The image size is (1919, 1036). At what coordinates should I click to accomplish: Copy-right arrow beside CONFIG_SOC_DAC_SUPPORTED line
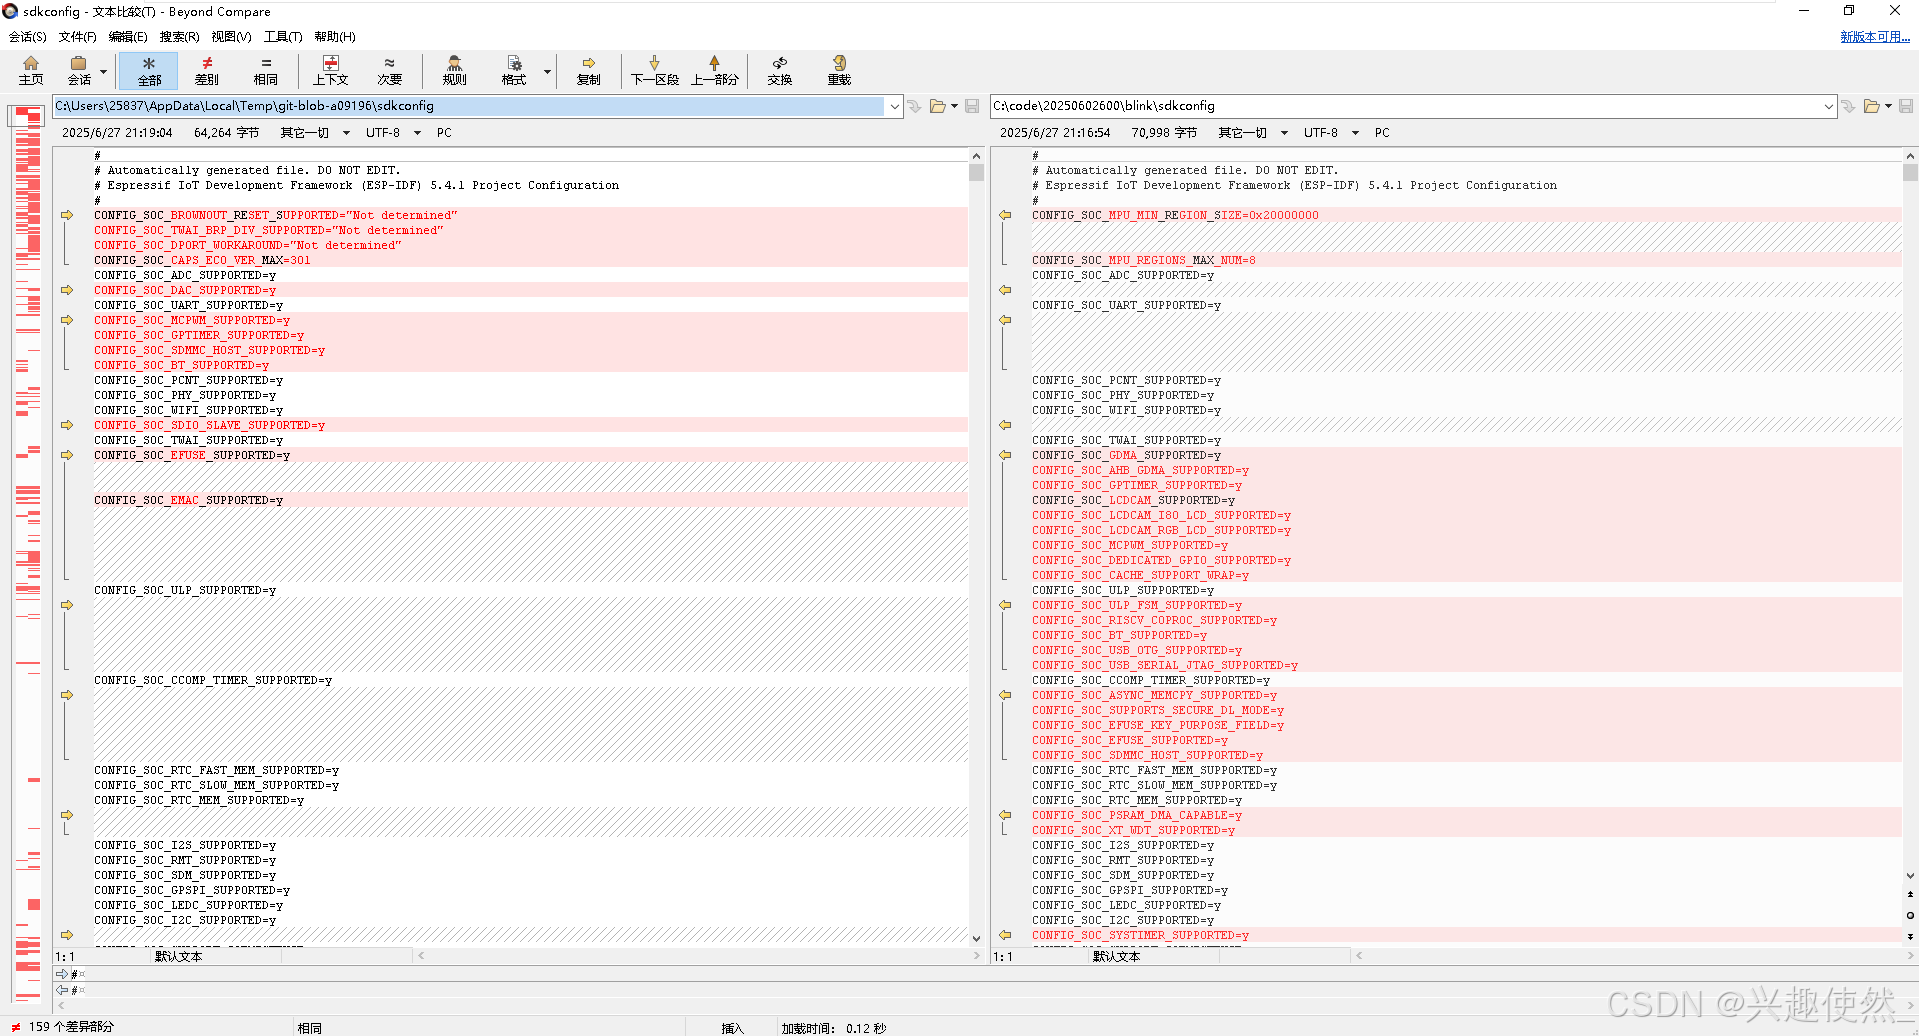pyautogui.click(x=67, y=290)
